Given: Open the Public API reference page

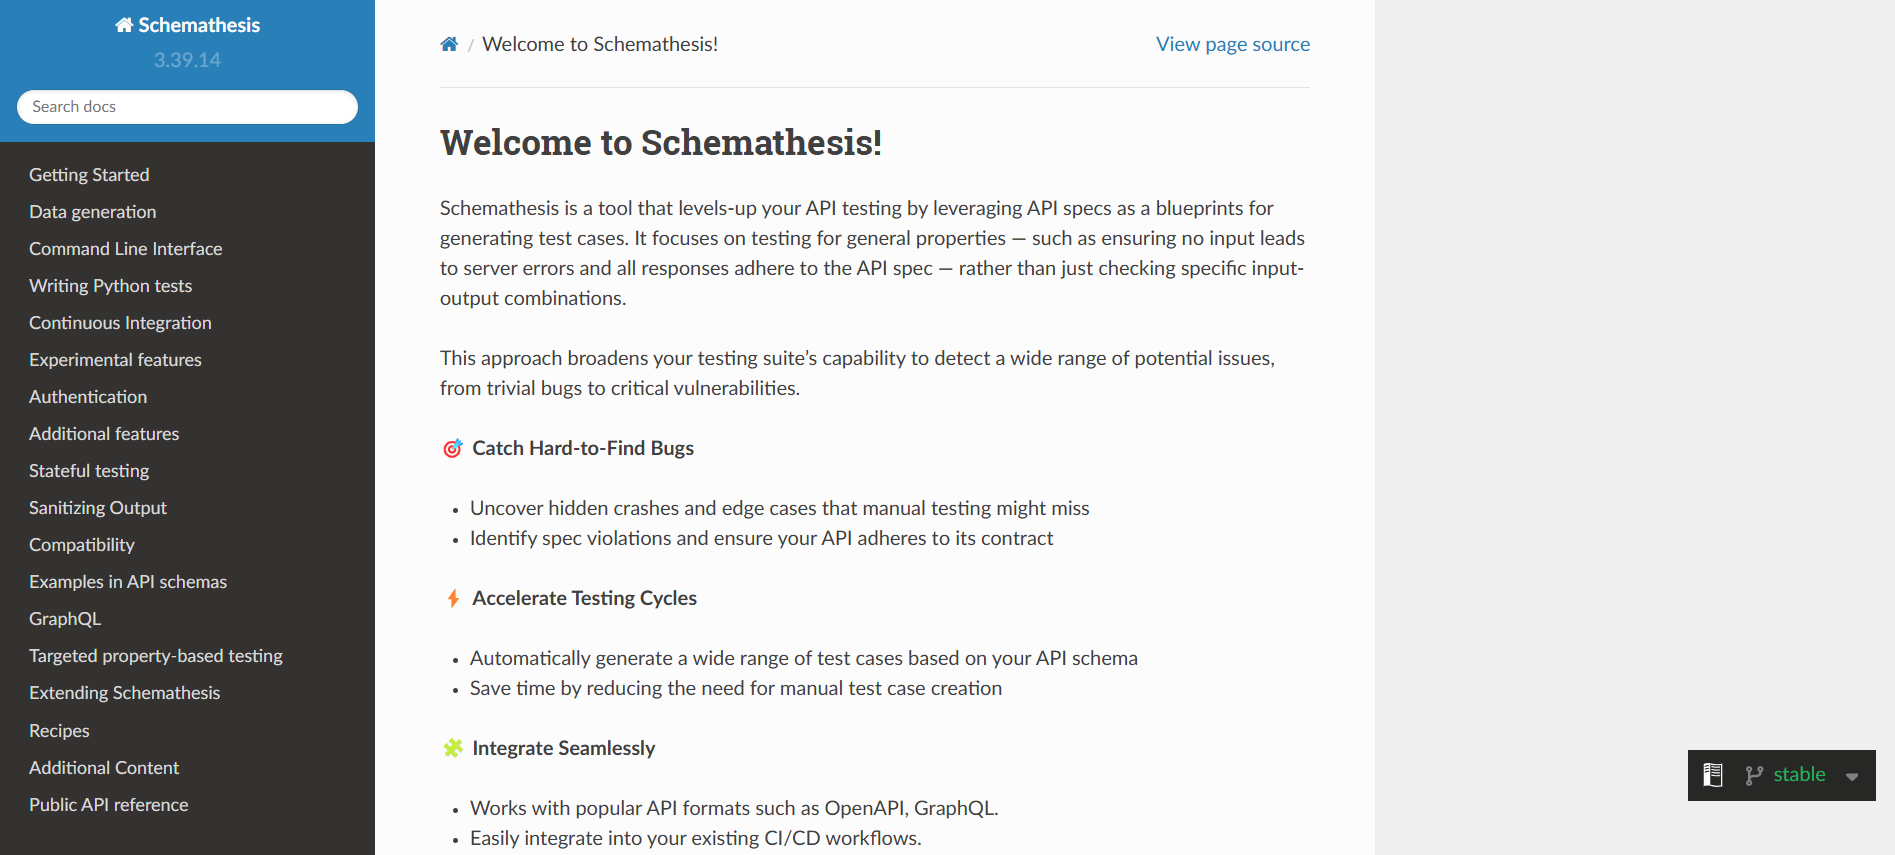Looking at the screenshot, I should coord(108,805).
